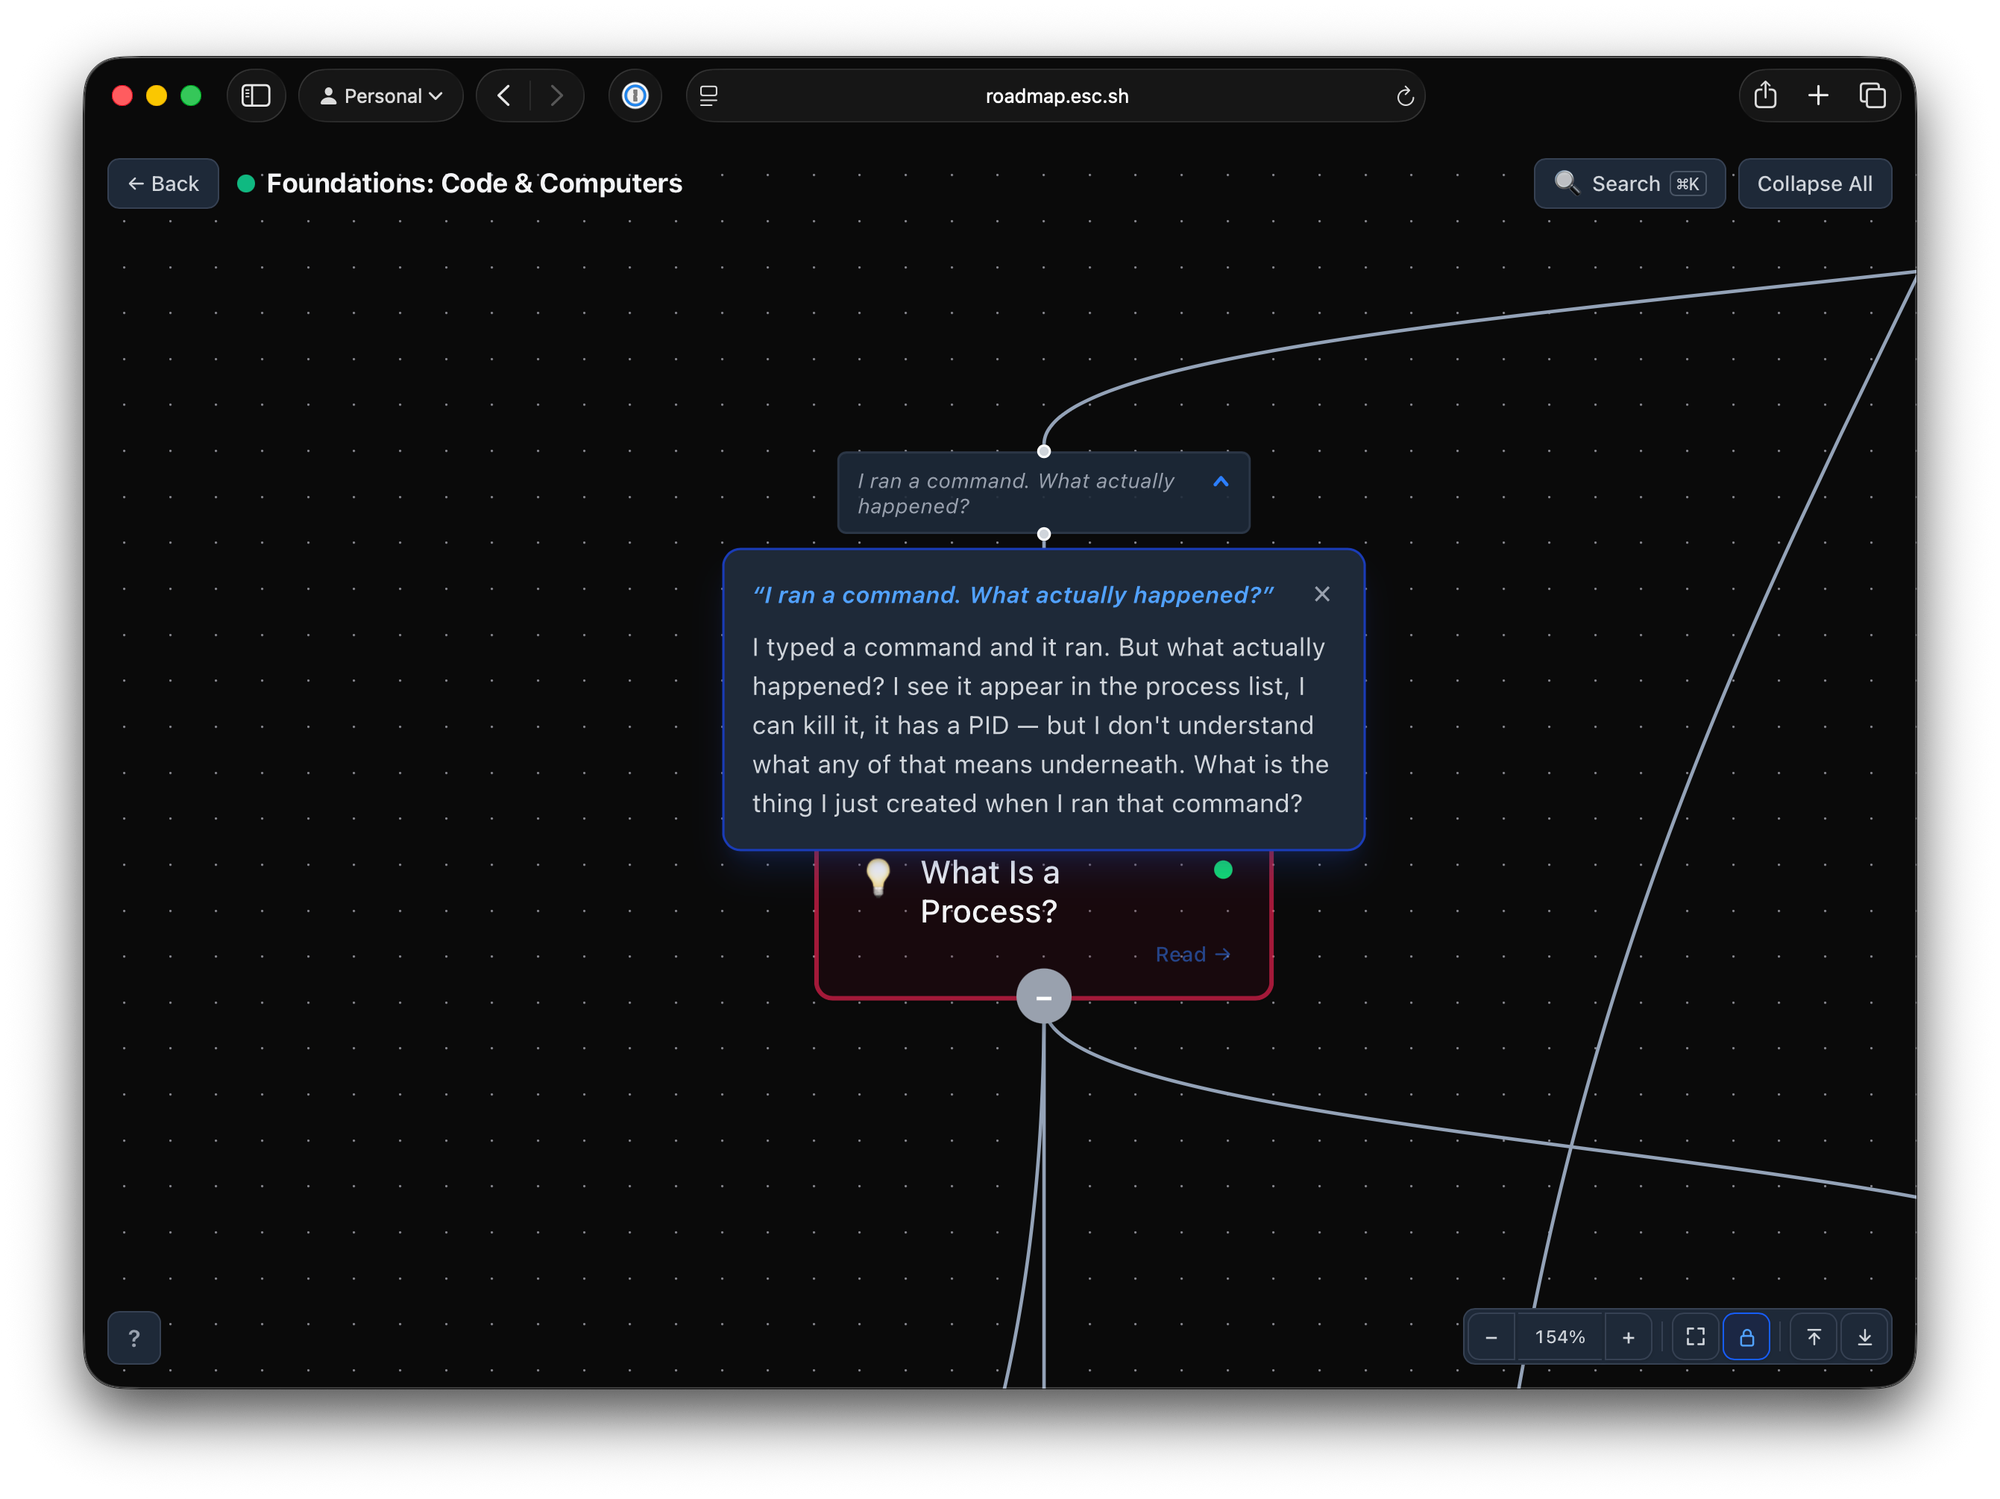This screenshot has width=2000, height=1499.
Task: Click the fit view fullscreen icon
Action: tap(1695, 1337)
